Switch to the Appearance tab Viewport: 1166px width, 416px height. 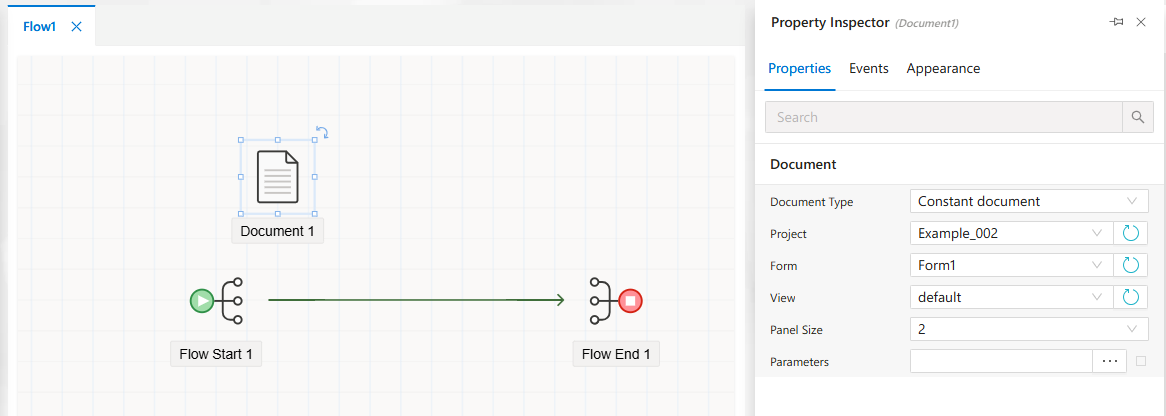click(943, 68)
